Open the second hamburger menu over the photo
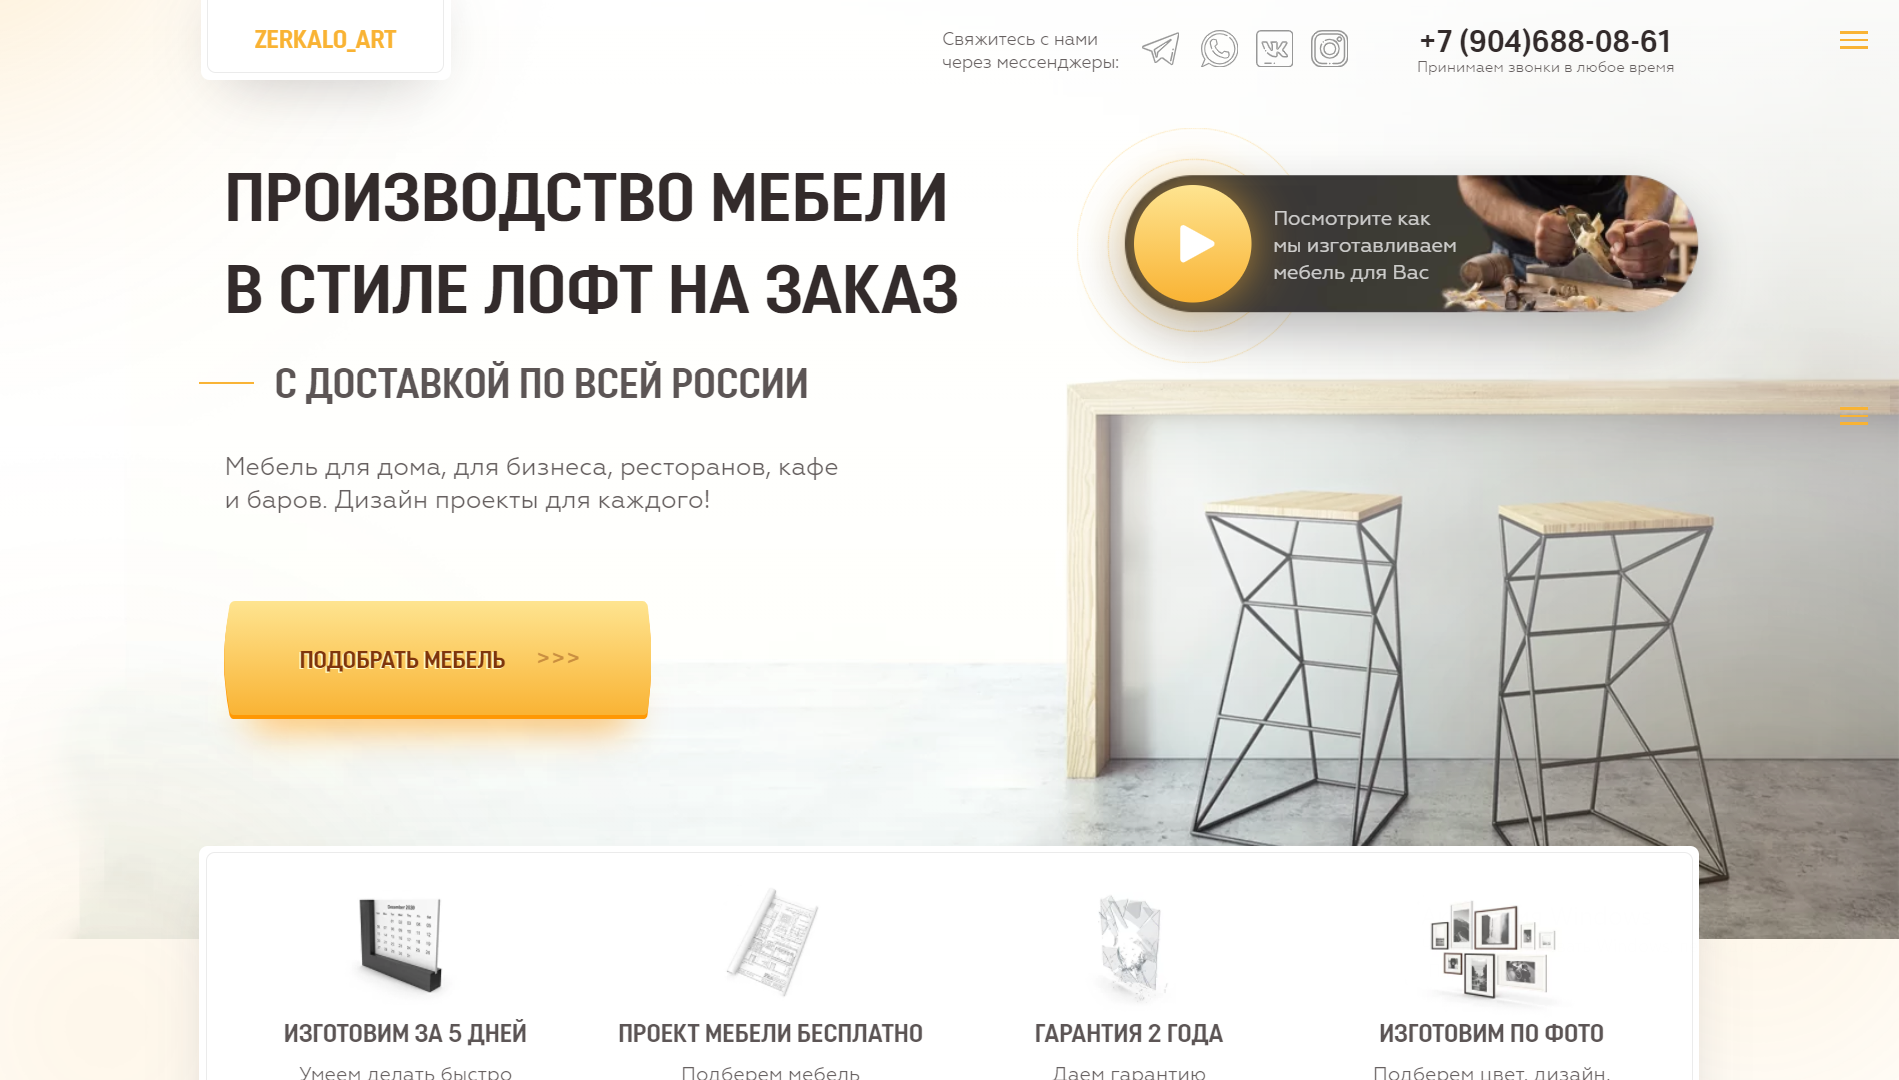The height and width of the screenshot is (1080, 1899). tap(1853, 416)
